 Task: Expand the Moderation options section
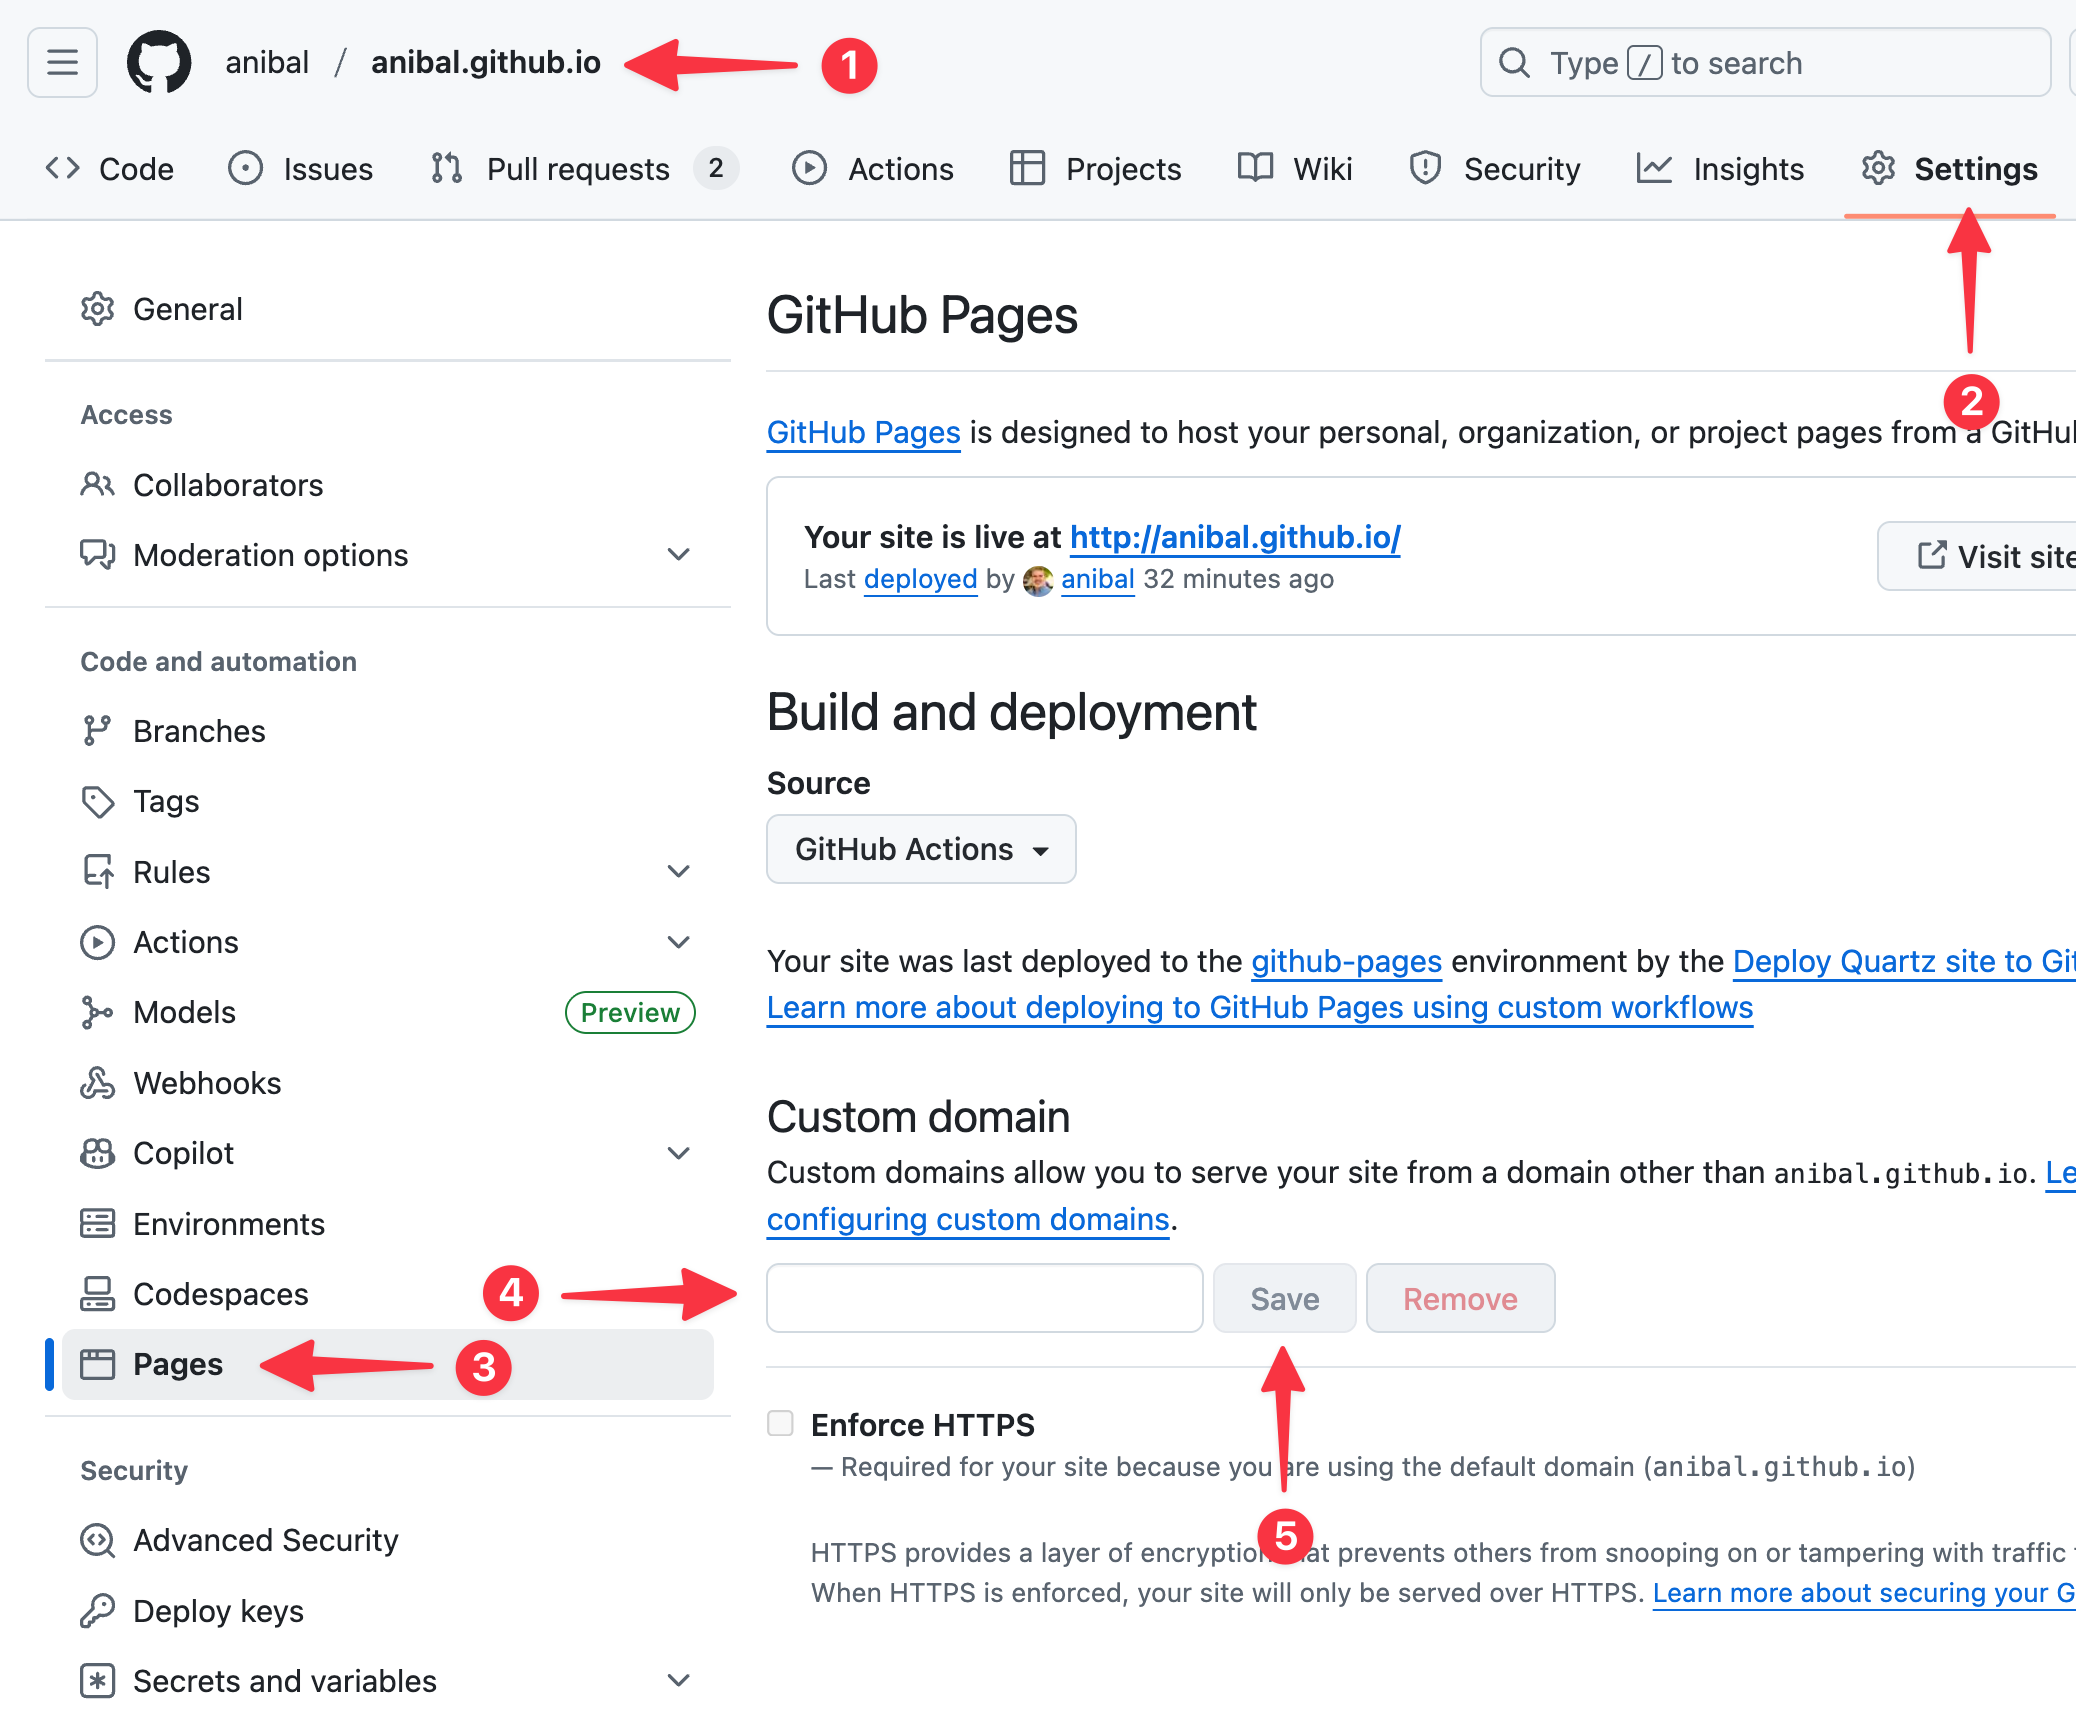point(679,555)
